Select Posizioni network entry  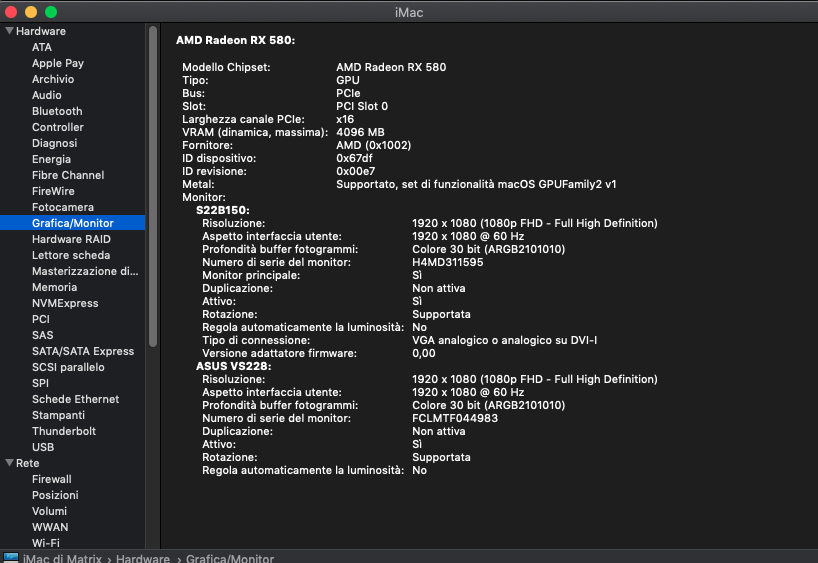(55, 495)
